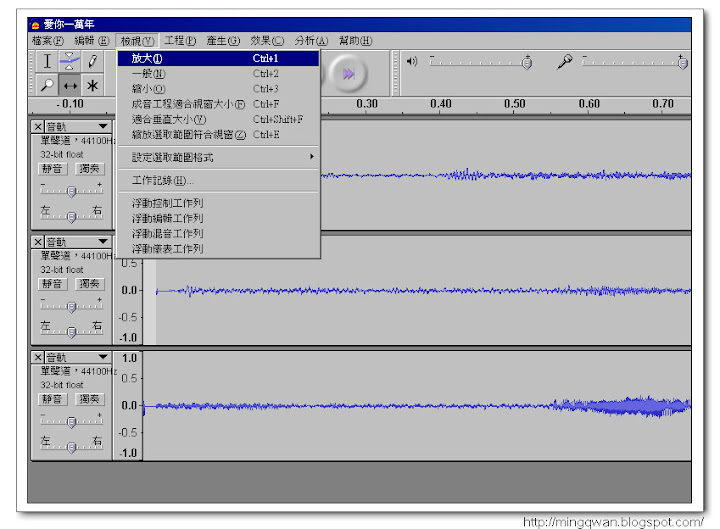
Task: Select the Selection (I-beam) tool
Action: tap(47, 61)
